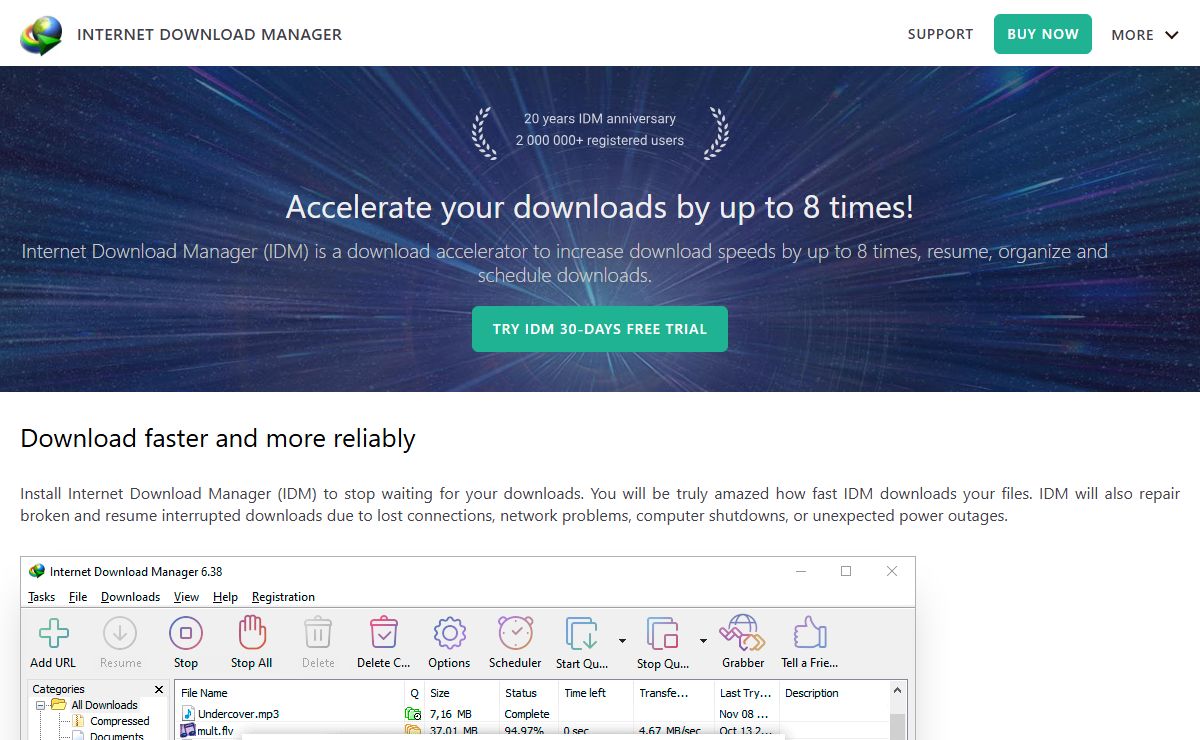This screenshot has height=740, width=1200.
Task: Minimize the Internet Download Manager window
Action: [x=801, y=571]
